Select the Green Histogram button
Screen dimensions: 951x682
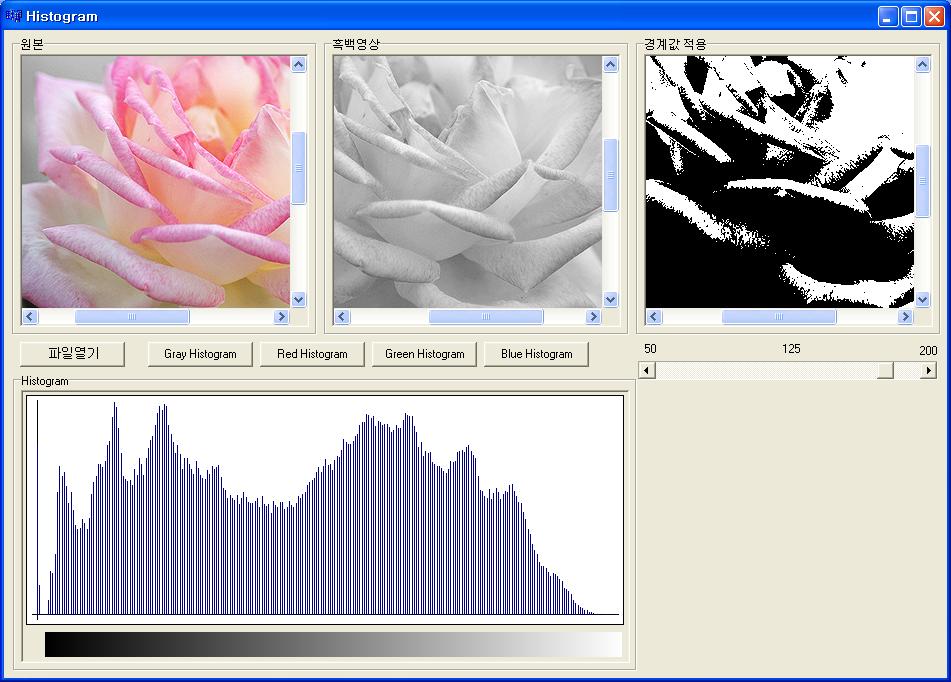click(424, 354)
